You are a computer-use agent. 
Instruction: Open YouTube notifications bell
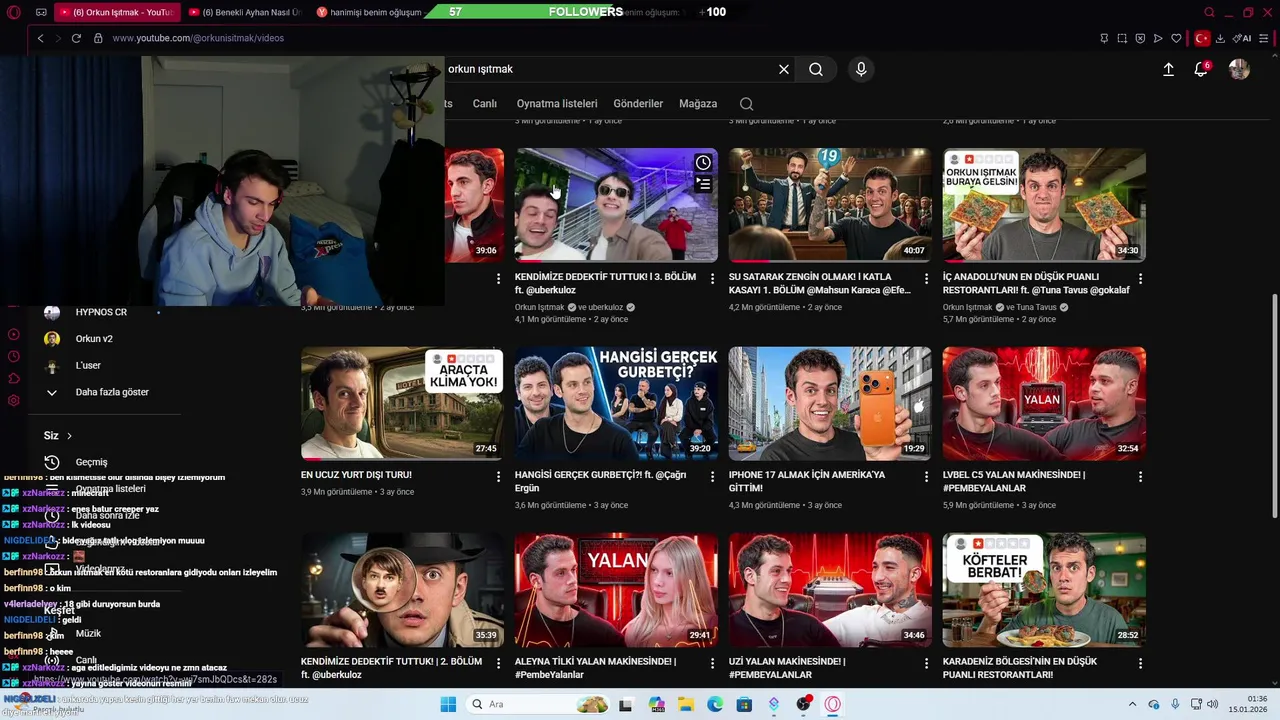tap(1201, 69)
